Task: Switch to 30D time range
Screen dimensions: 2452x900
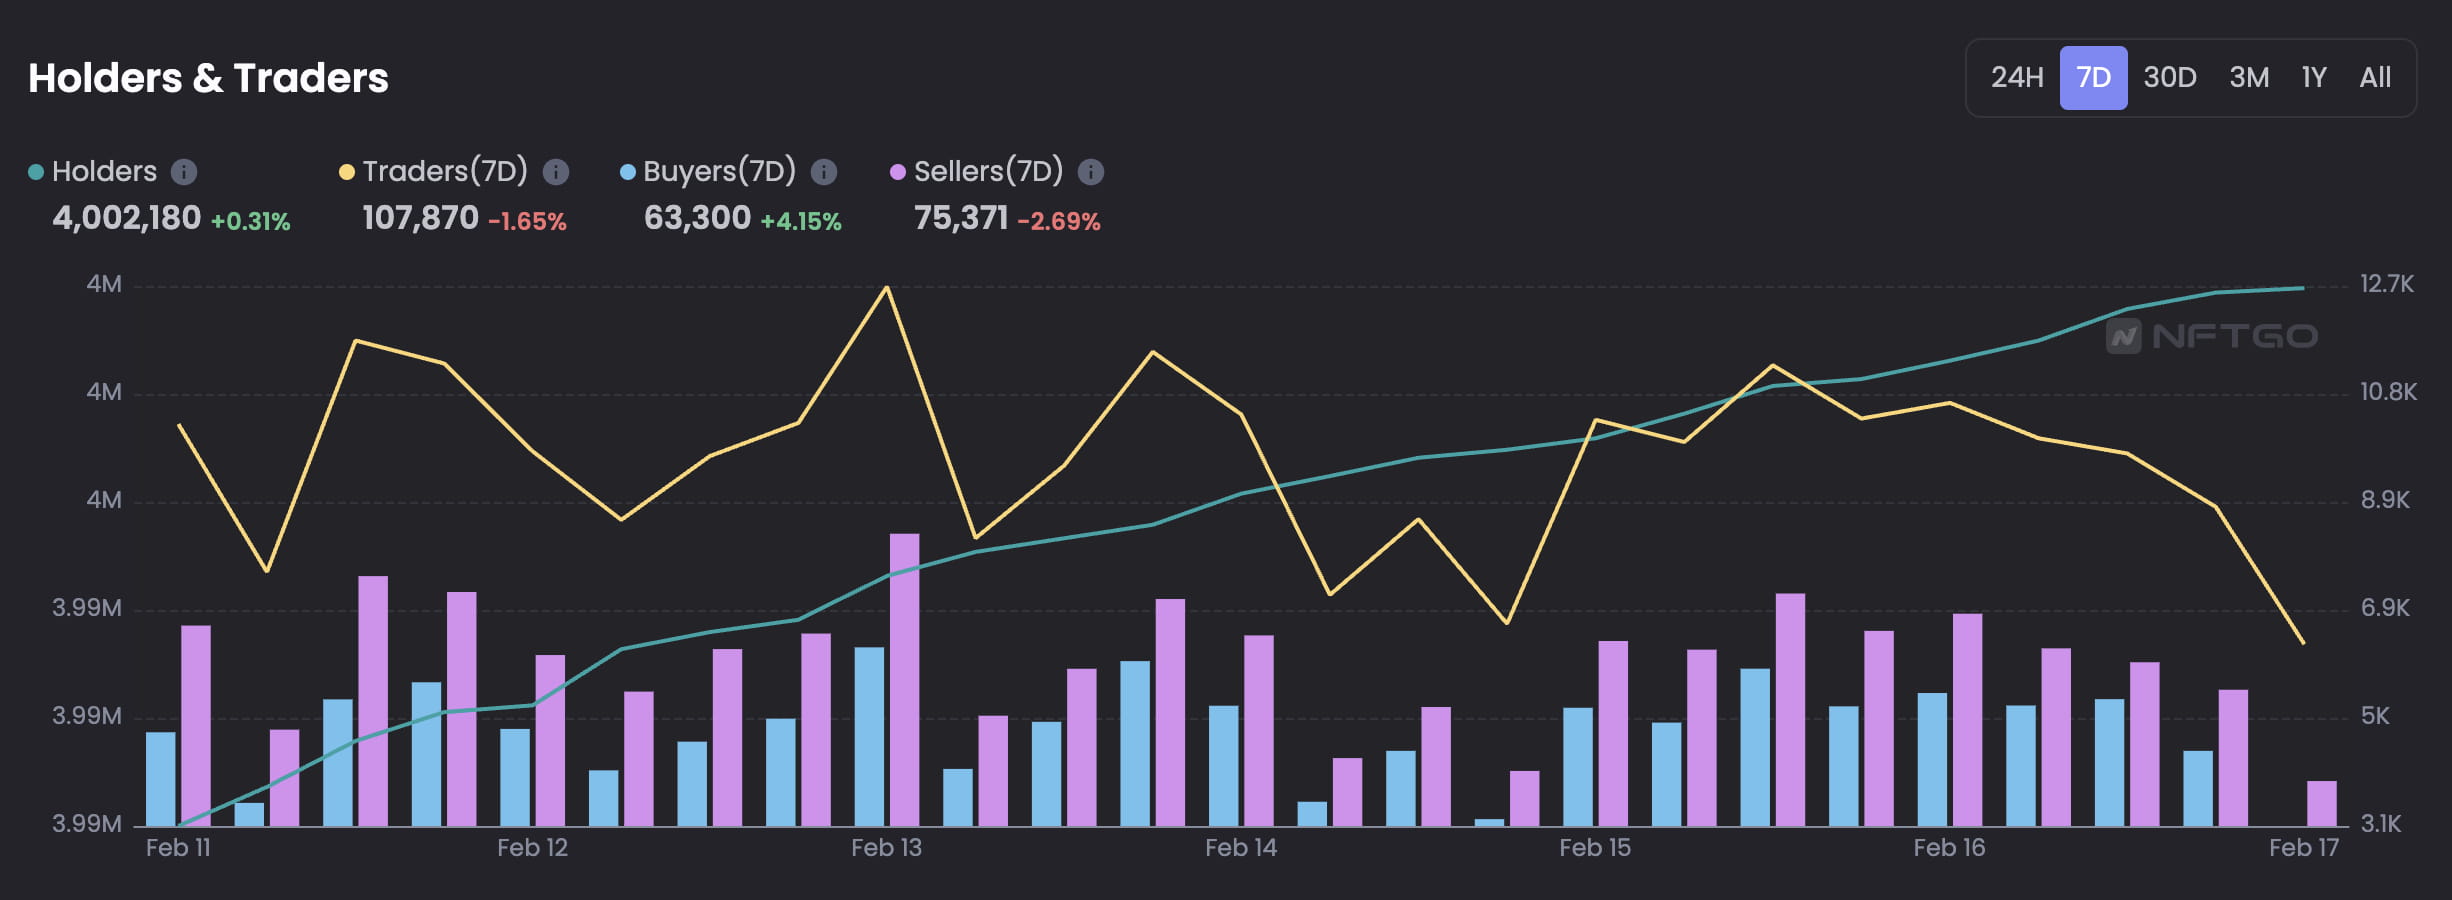Action: click(2170, 78)
